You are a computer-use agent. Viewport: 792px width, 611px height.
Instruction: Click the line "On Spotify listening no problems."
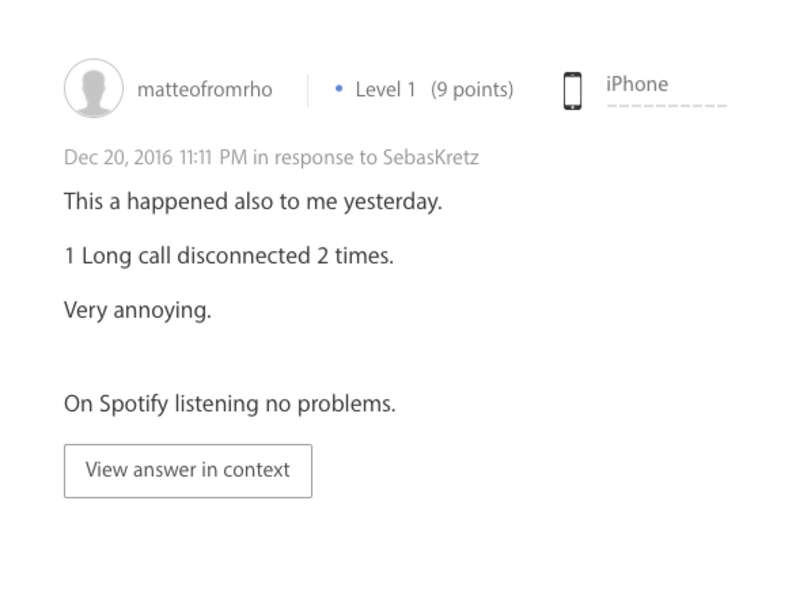(x=230, y=404)
